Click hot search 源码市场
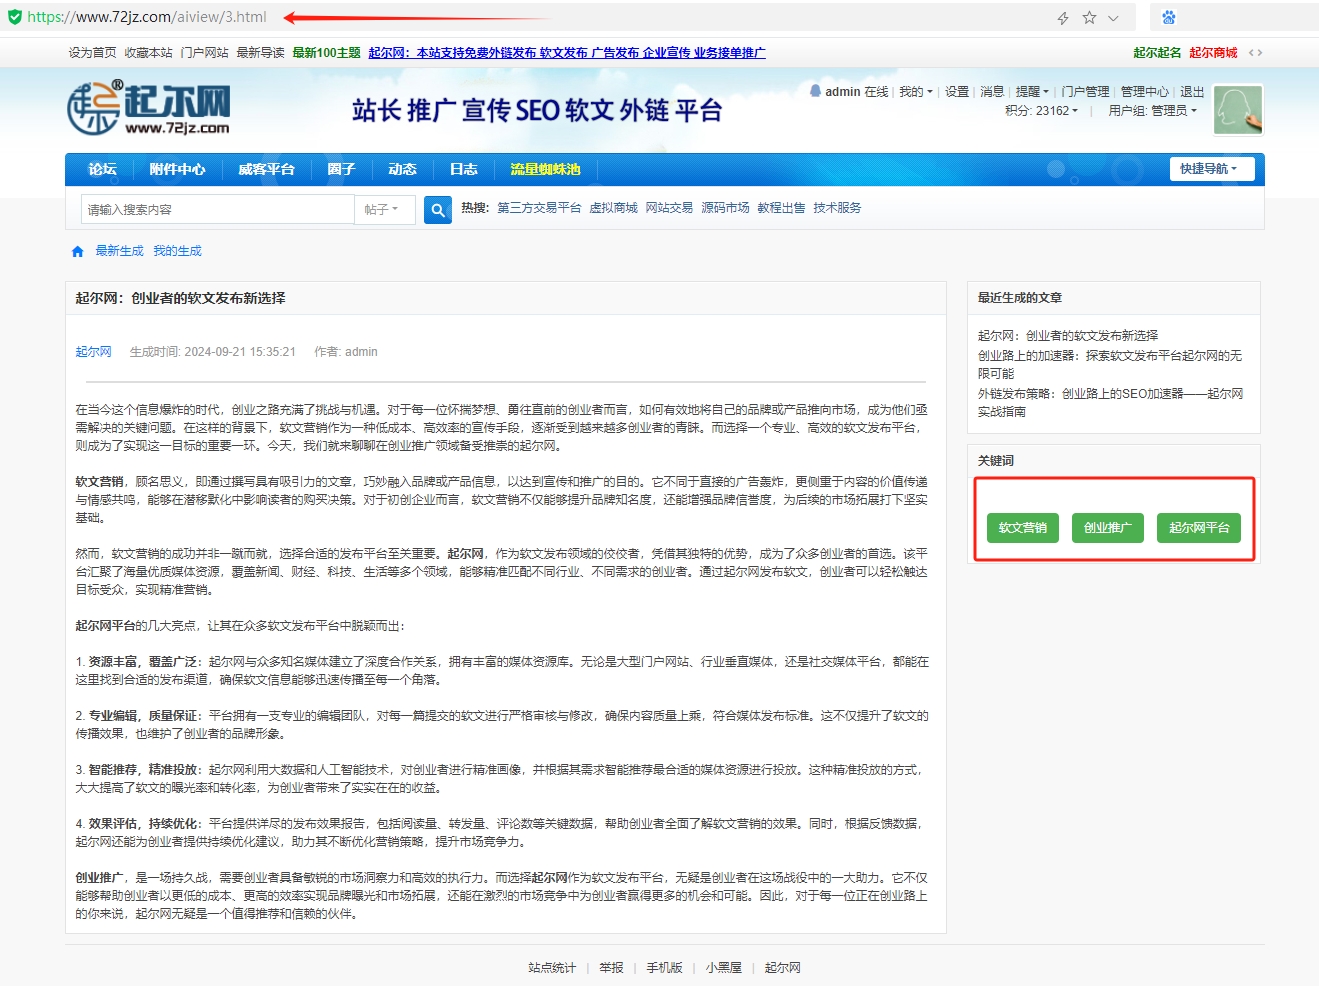The width and height of the screenshot is (1319, 986). point(725,208)
